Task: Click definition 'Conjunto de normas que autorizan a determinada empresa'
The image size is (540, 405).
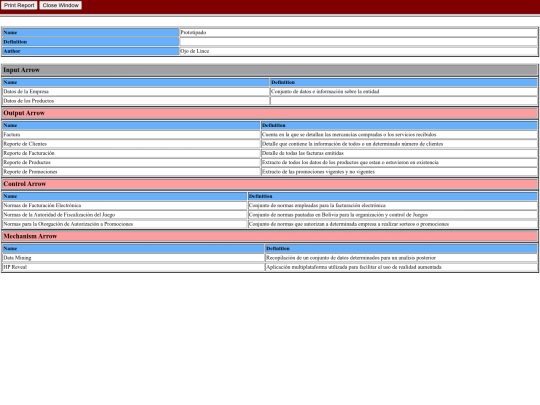Action: coord(393,224)
